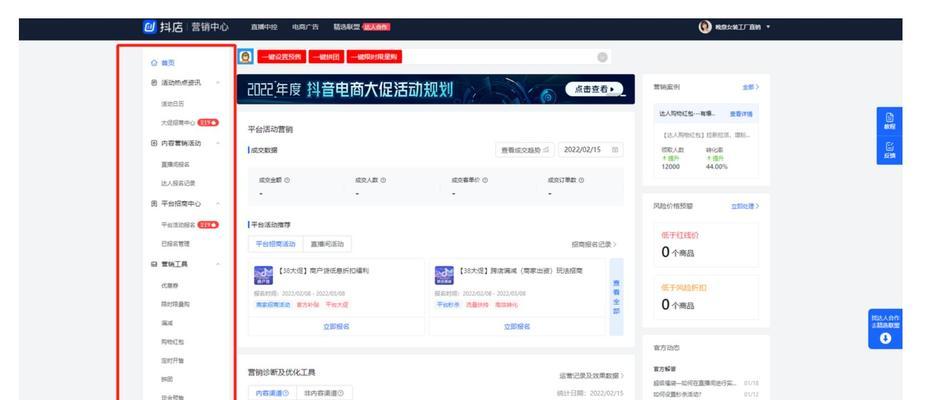This screenshot has height=400, width=952.
Task: Open 精选联盟 in the top navigation
Action: point(347,27)
